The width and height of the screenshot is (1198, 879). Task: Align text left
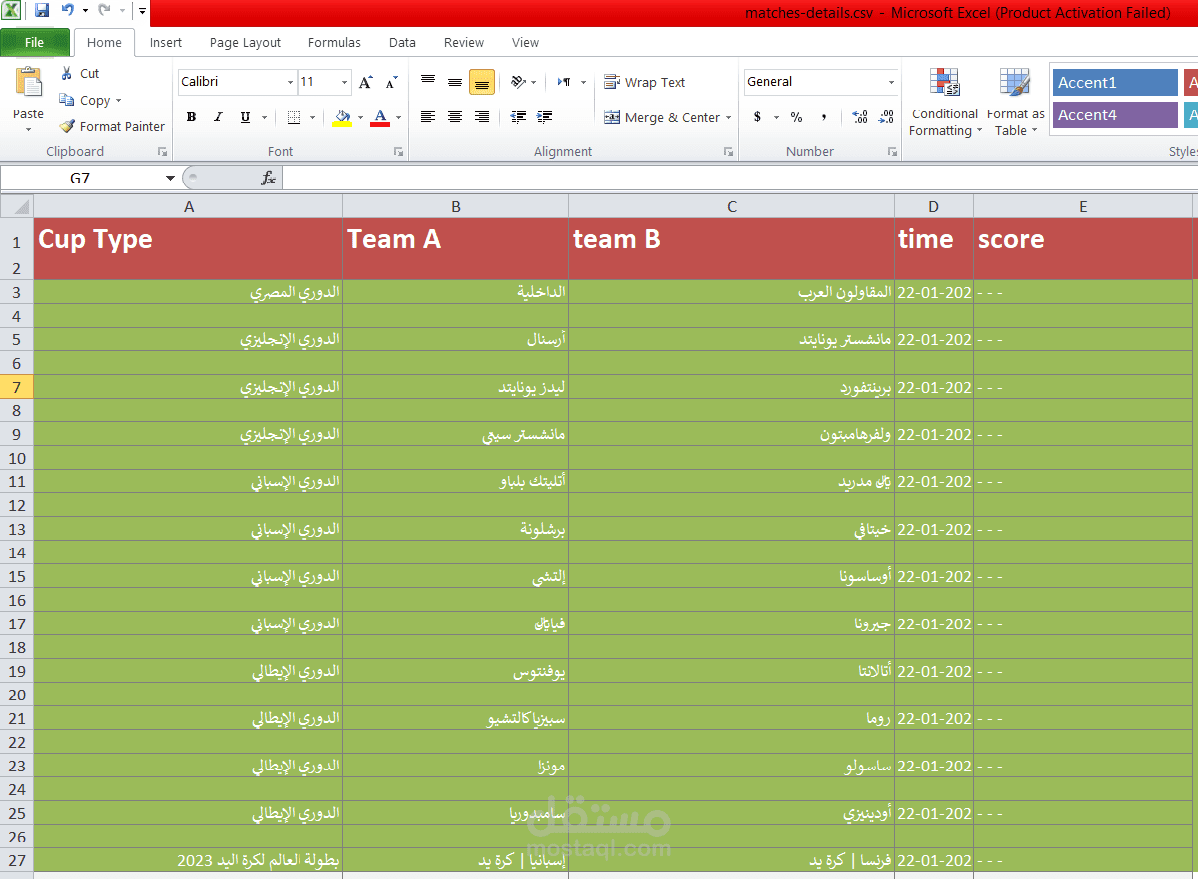click(x=428, y=117)
